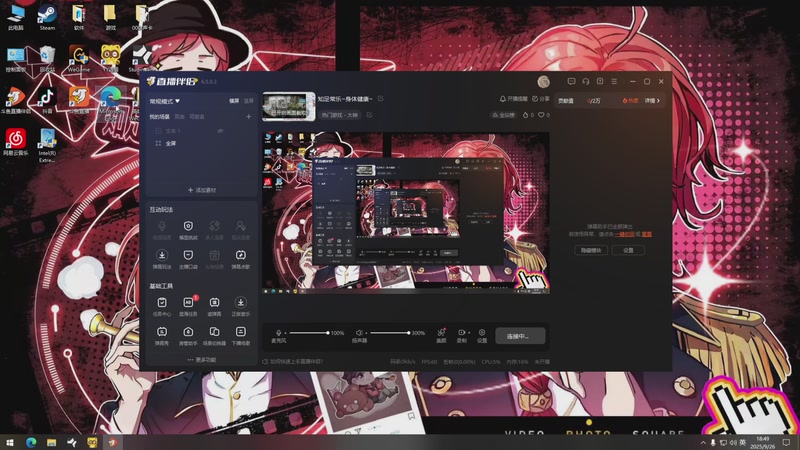Open the taskbar volume icon
This screenshot has height=450, width=800.
click(733, 442)
